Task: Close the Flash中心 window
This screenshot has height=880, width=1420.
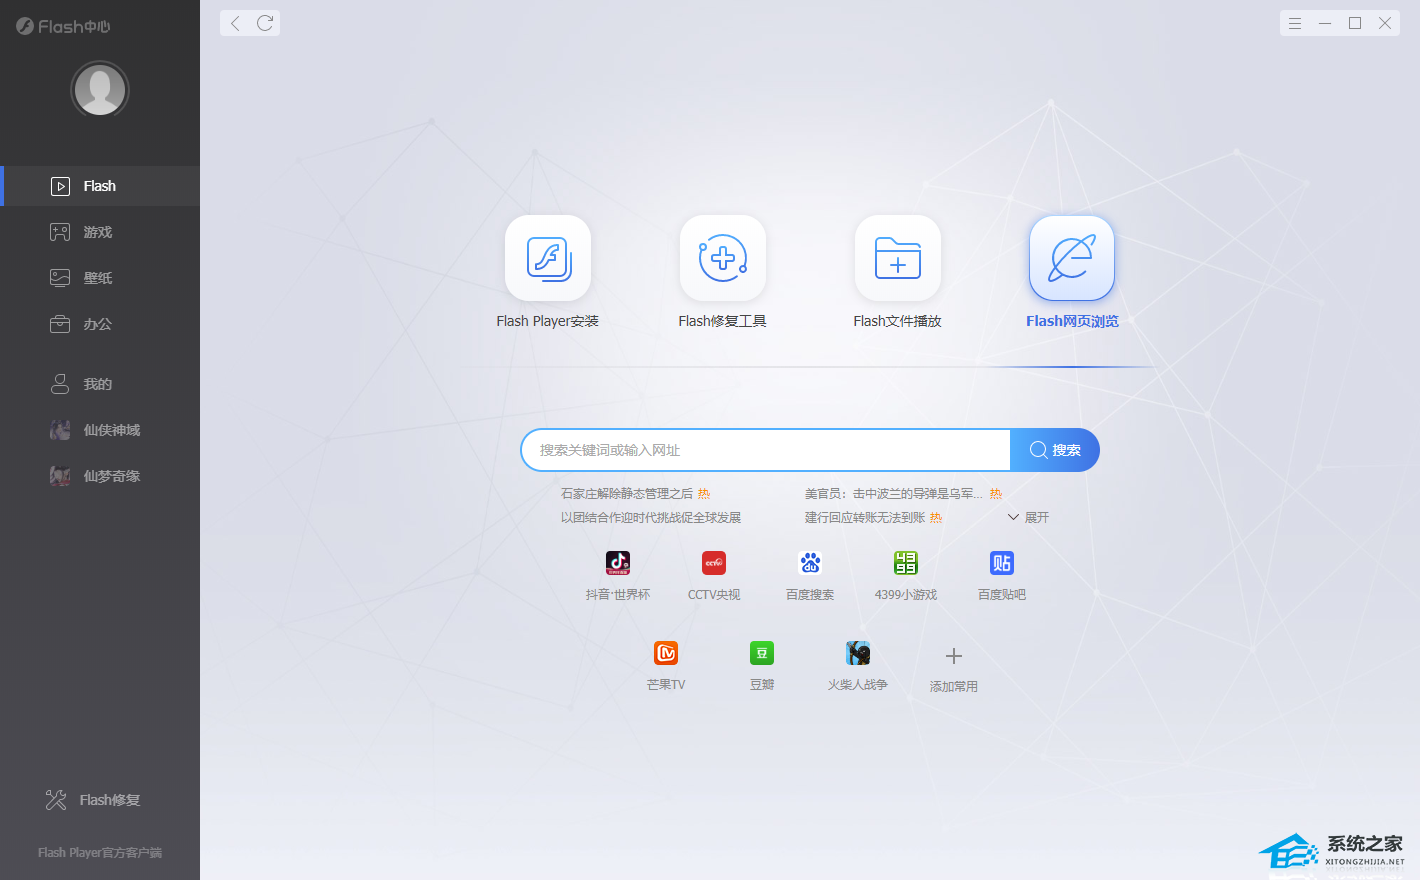Action: [x=1385, y=23]
